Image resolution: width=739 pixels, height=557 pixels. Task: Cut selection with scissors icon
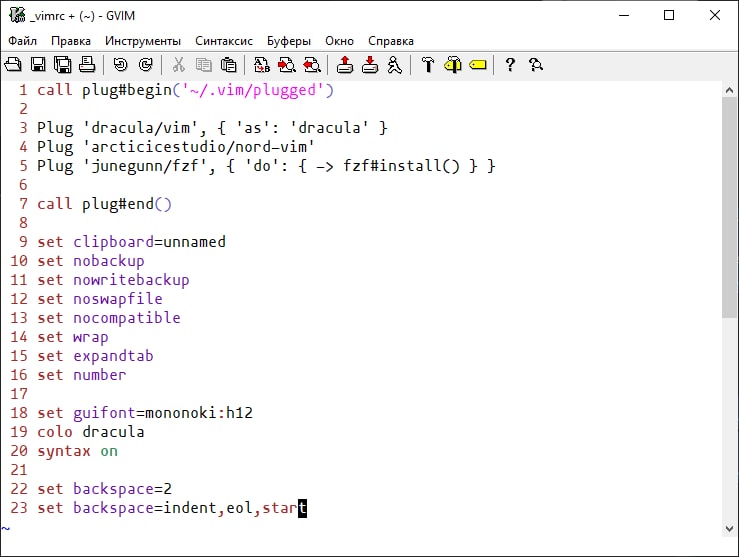pos(179,65)
